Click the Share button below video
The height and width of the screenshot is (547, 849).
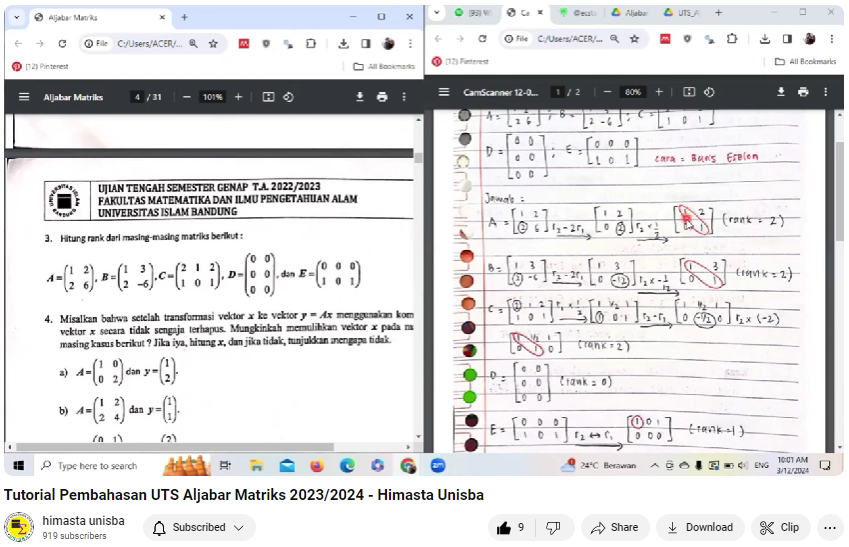(x=615, y=527)
